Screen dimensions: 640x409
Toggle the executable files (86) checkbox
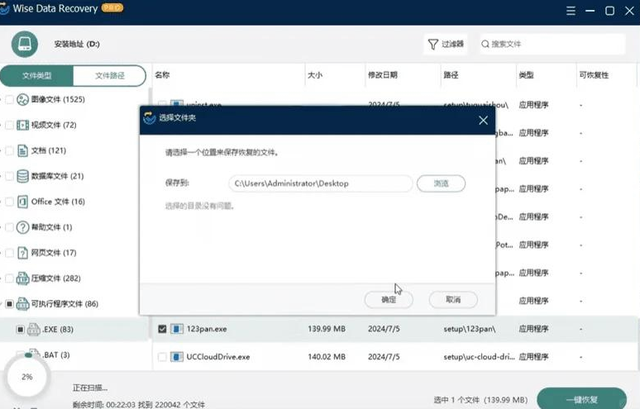point(9,304)
